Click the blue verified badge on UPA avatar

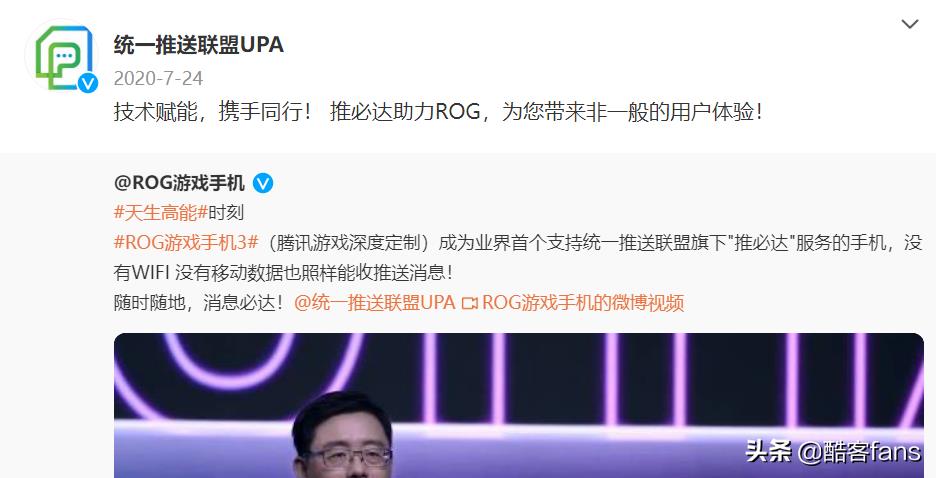pyautogui.click(x=88, y=83)
